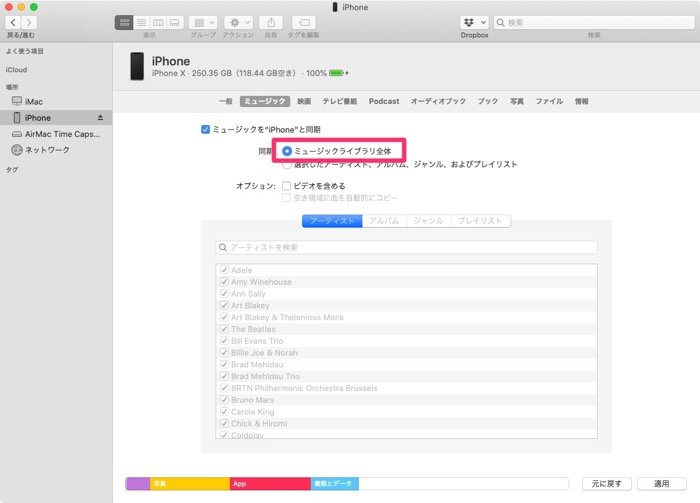This screenshot has height=503, width=700.
Task: Toggle the Bruno Mars checkbox
Action: pos(224,400)
